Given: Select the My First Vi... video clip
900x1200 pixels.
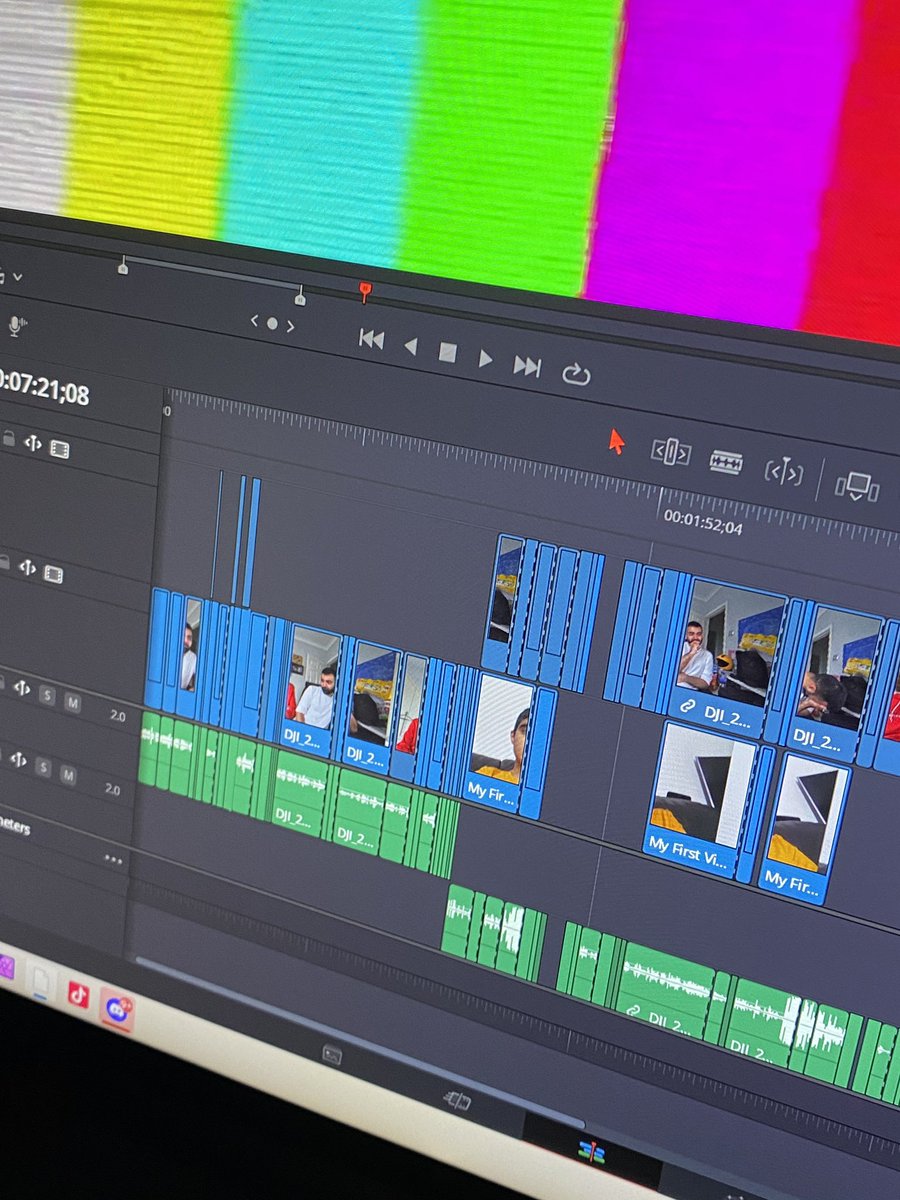Looking at the screenshot, I should (x=700, y=802).
